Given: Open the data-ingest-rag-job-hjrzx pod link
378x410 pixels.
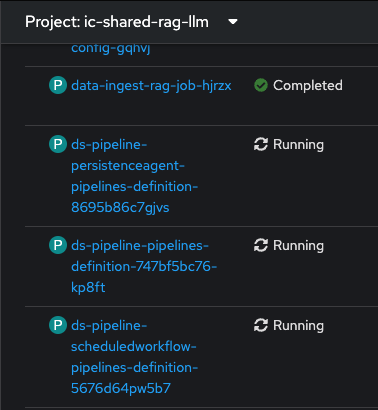Looking at the screenshot, I should click(x=151, y=86).
